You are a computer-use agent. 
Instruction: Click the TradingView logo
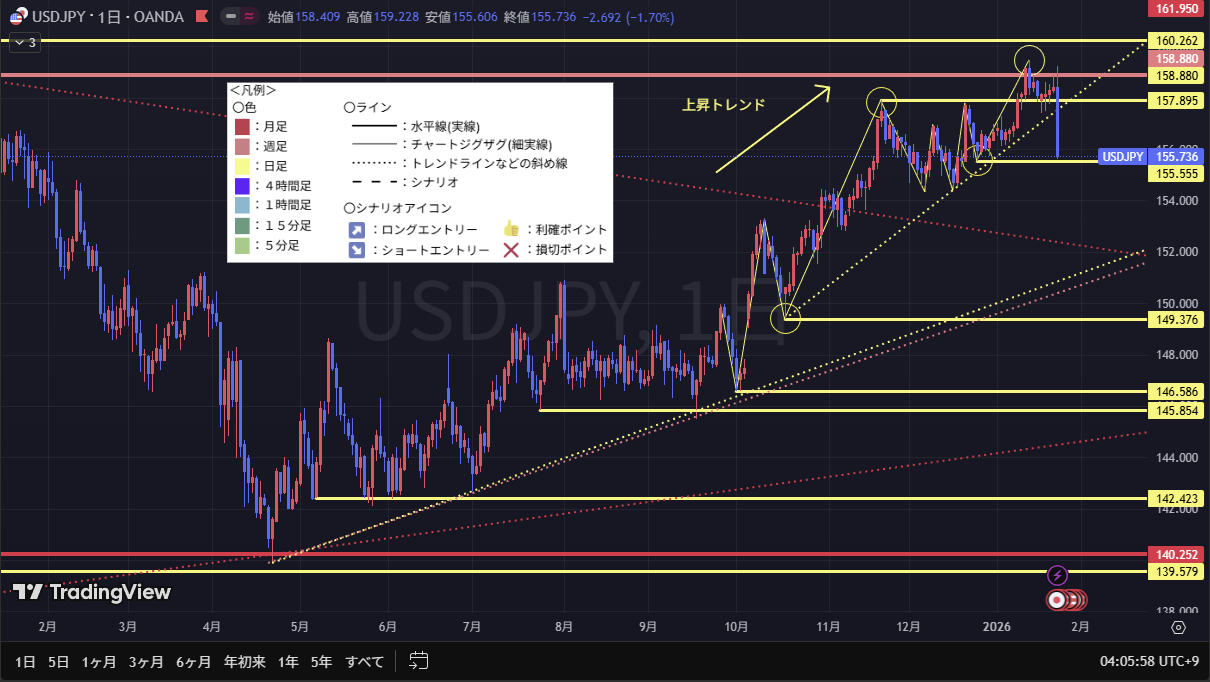92,592
